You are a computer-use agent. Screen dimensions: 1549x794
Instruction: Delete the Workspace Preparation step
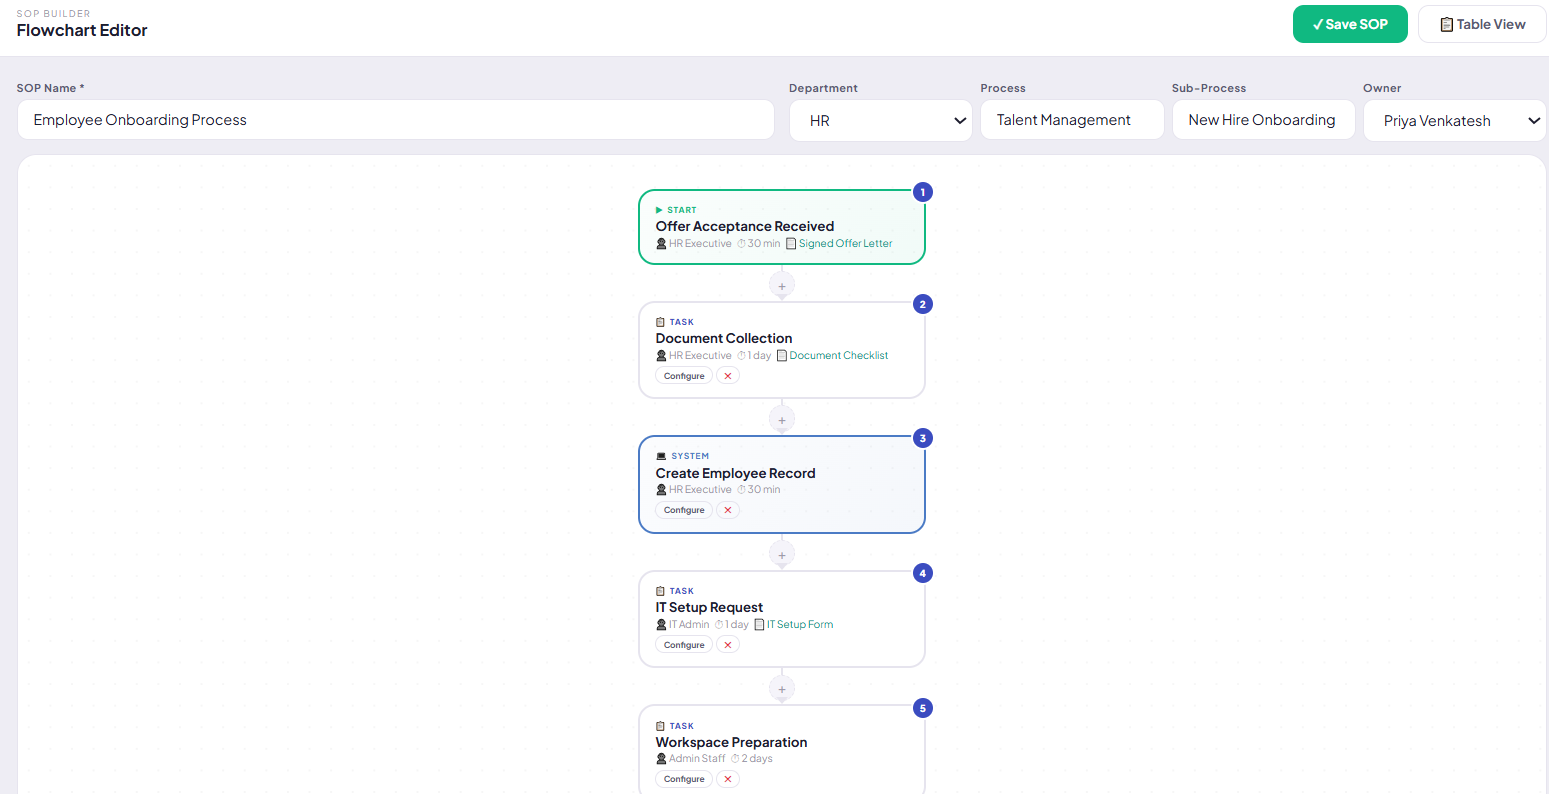728,779
